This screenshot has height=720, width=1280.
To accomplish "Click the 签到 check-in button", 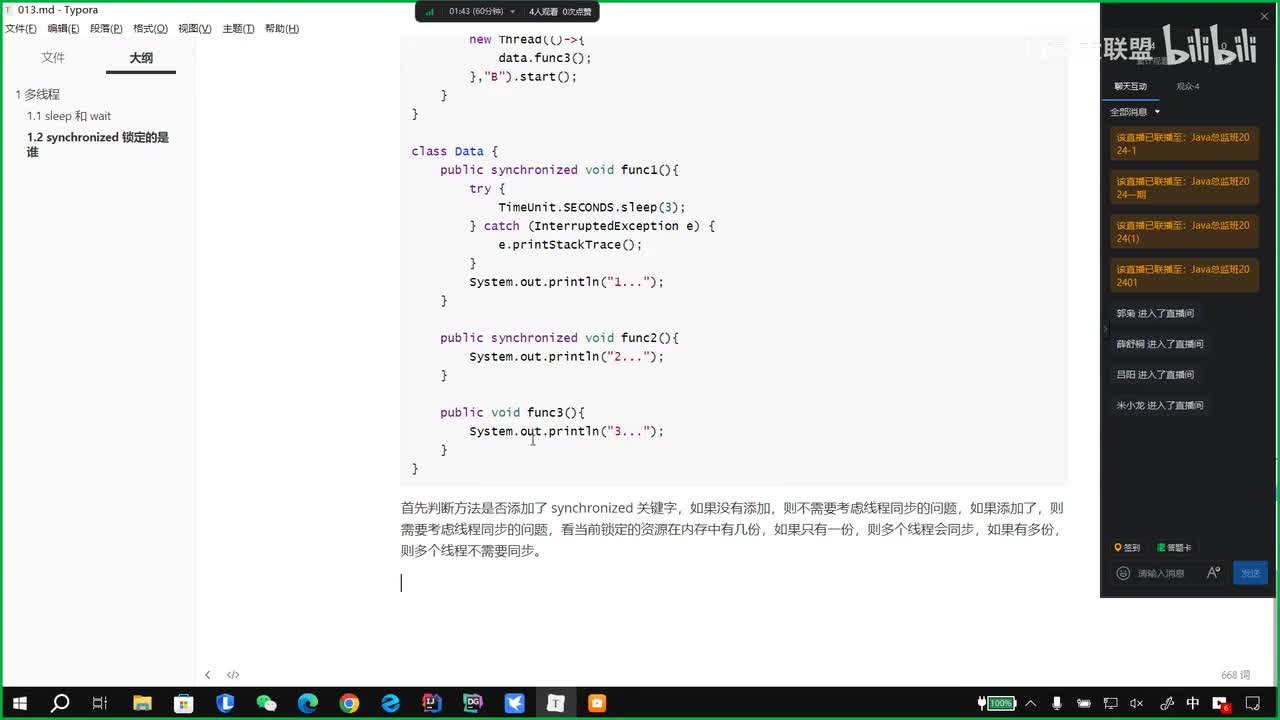I will coord(1127,548).
